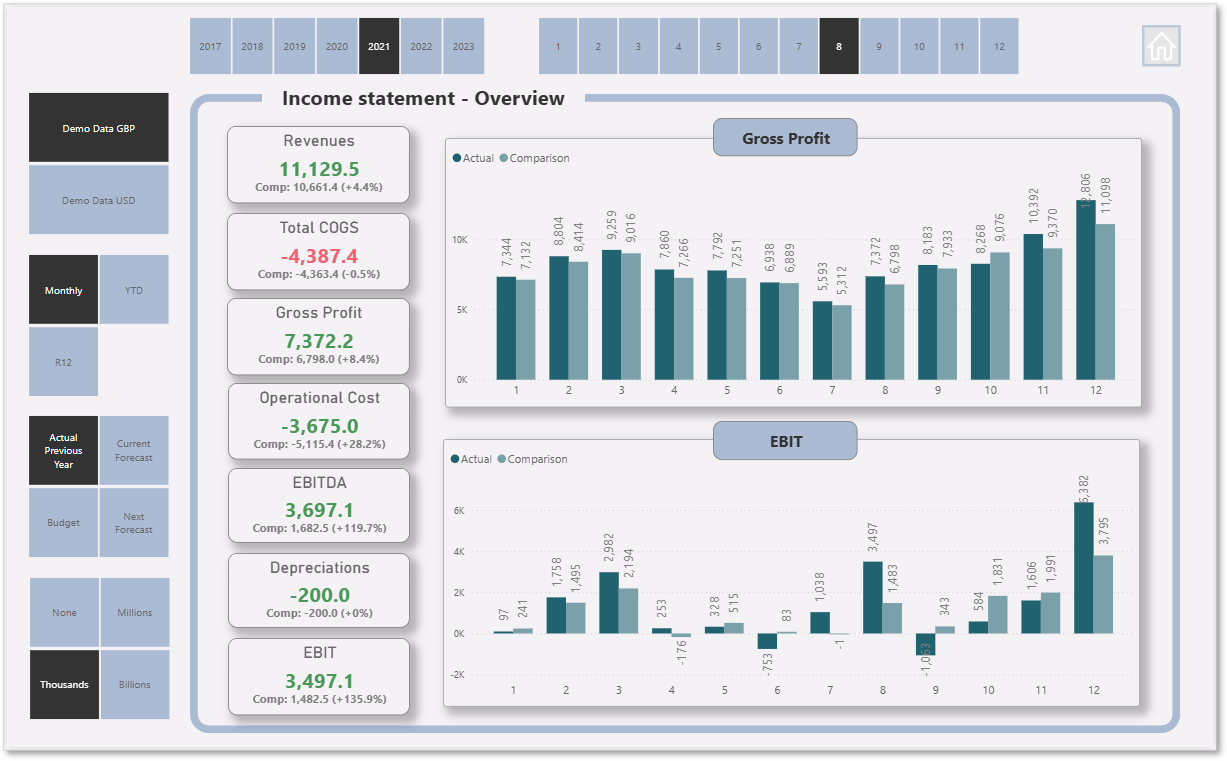Click Gross Profit actual bar labeled 9,259
The width and height of the screenshot is (1227, 761).
tap(611, 315)
